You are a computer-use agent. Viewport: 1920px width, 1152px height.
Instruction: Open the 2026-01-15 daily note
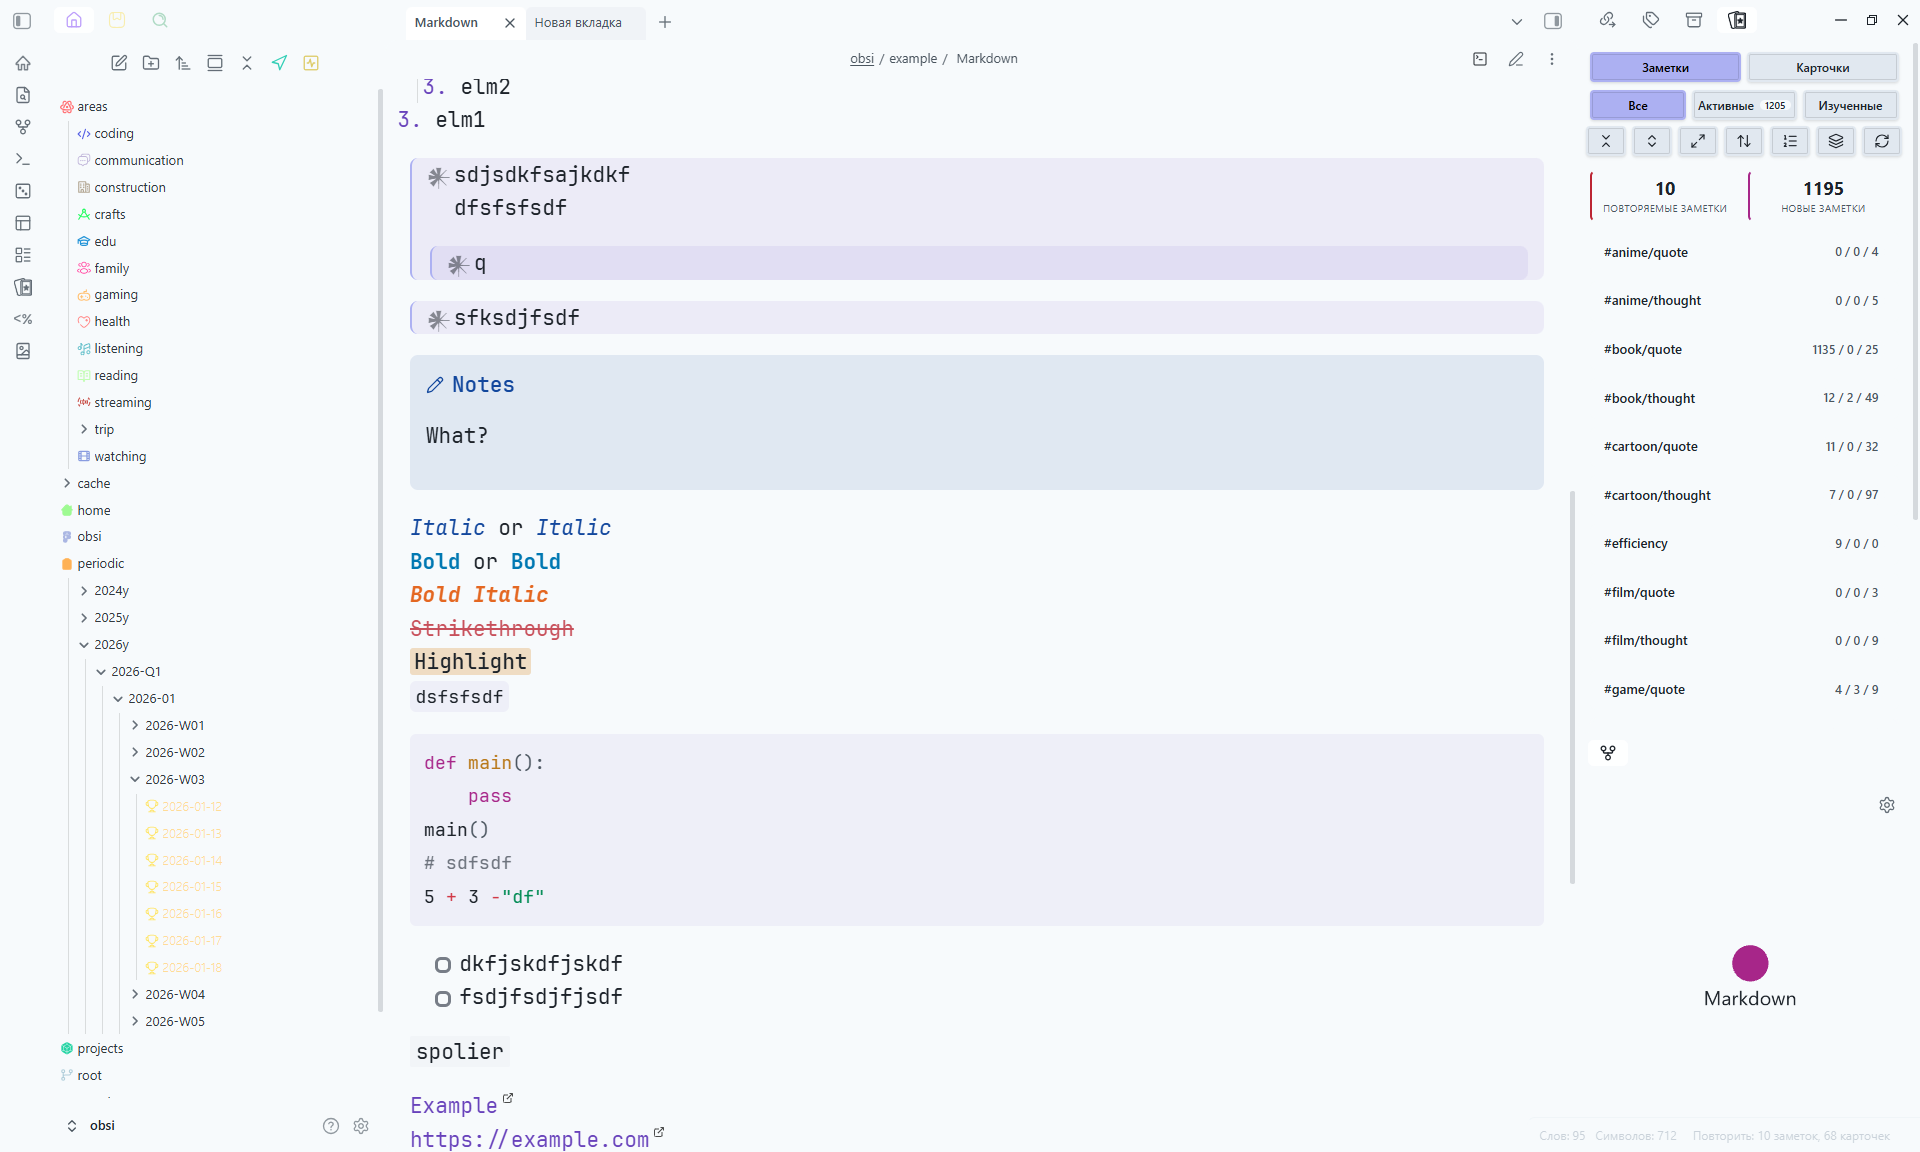click(x=192, y=887)
